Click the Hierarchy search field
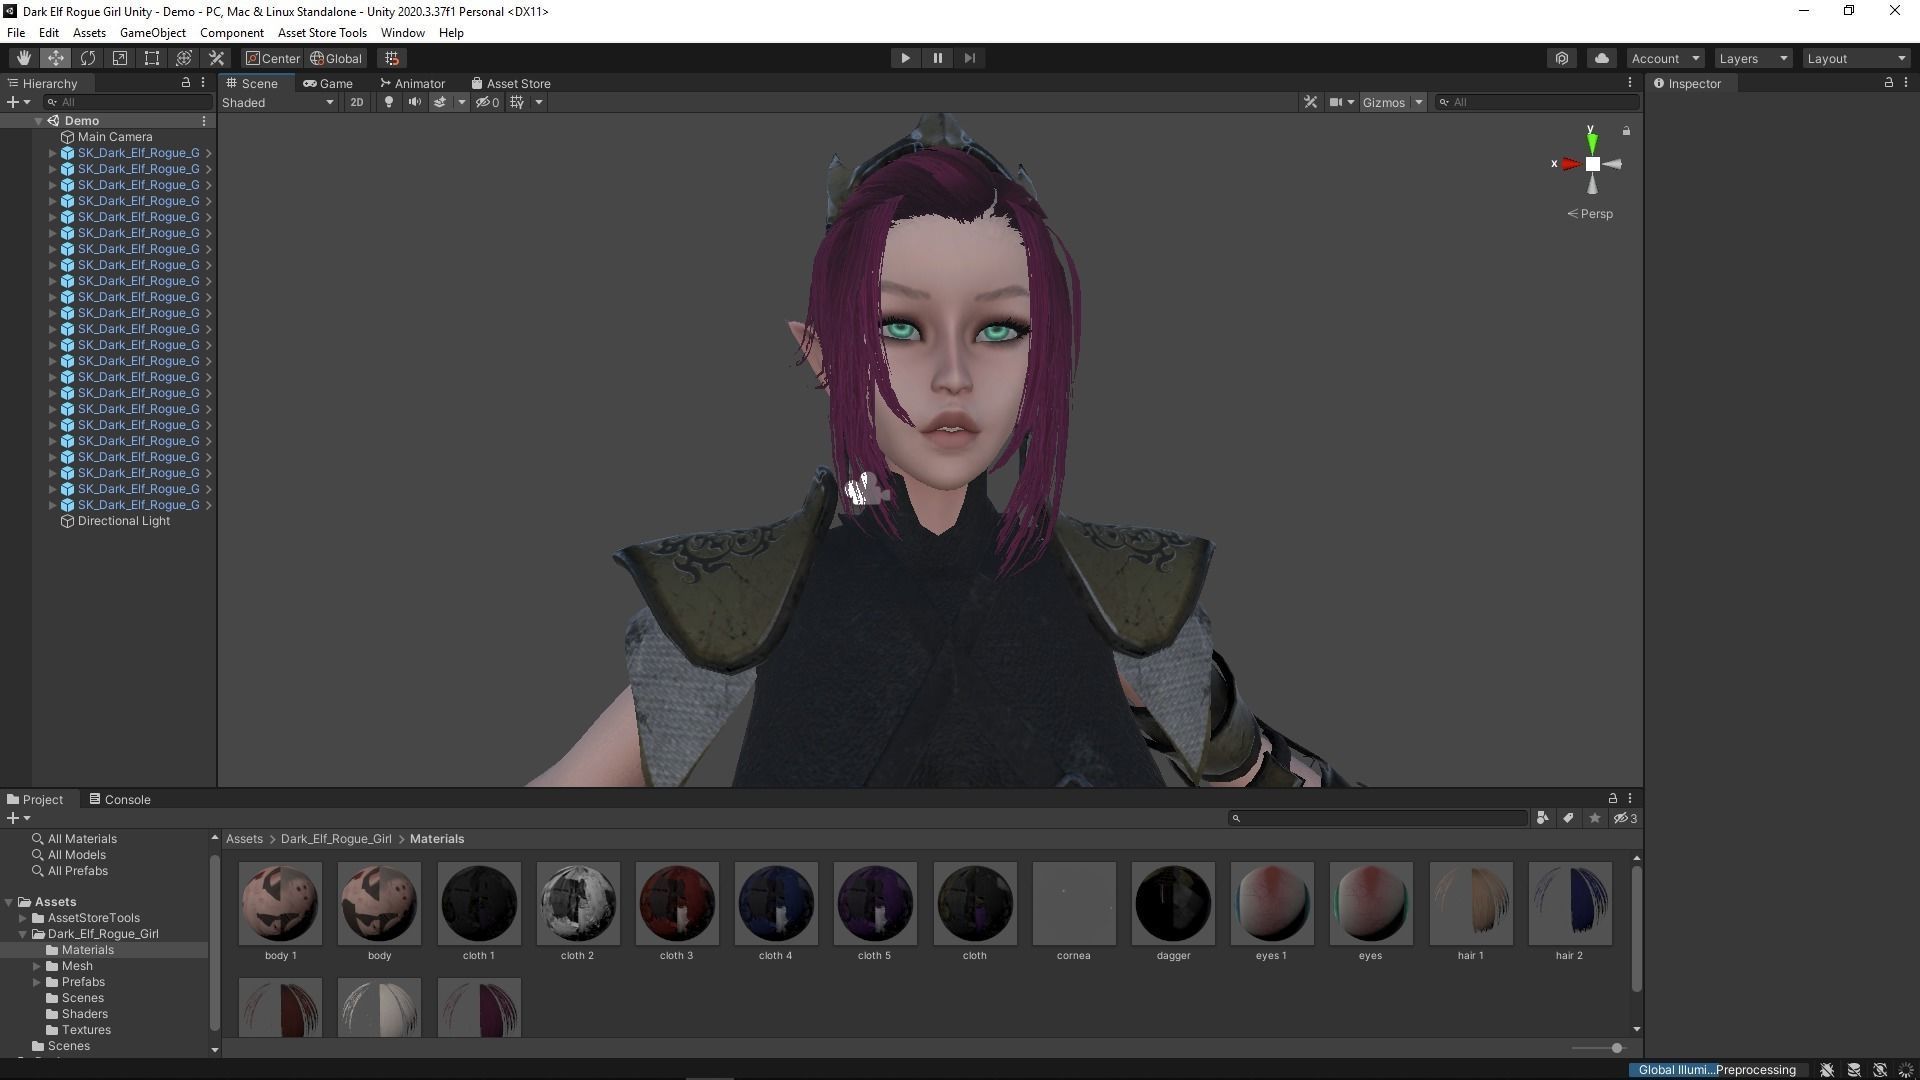This screenshot has height=1080, width=1920. click(129, 102)
